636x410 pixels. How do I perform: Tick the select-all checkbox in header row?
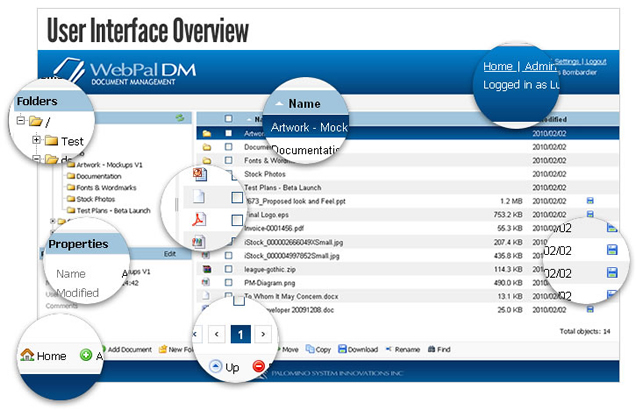click(228, 118)
